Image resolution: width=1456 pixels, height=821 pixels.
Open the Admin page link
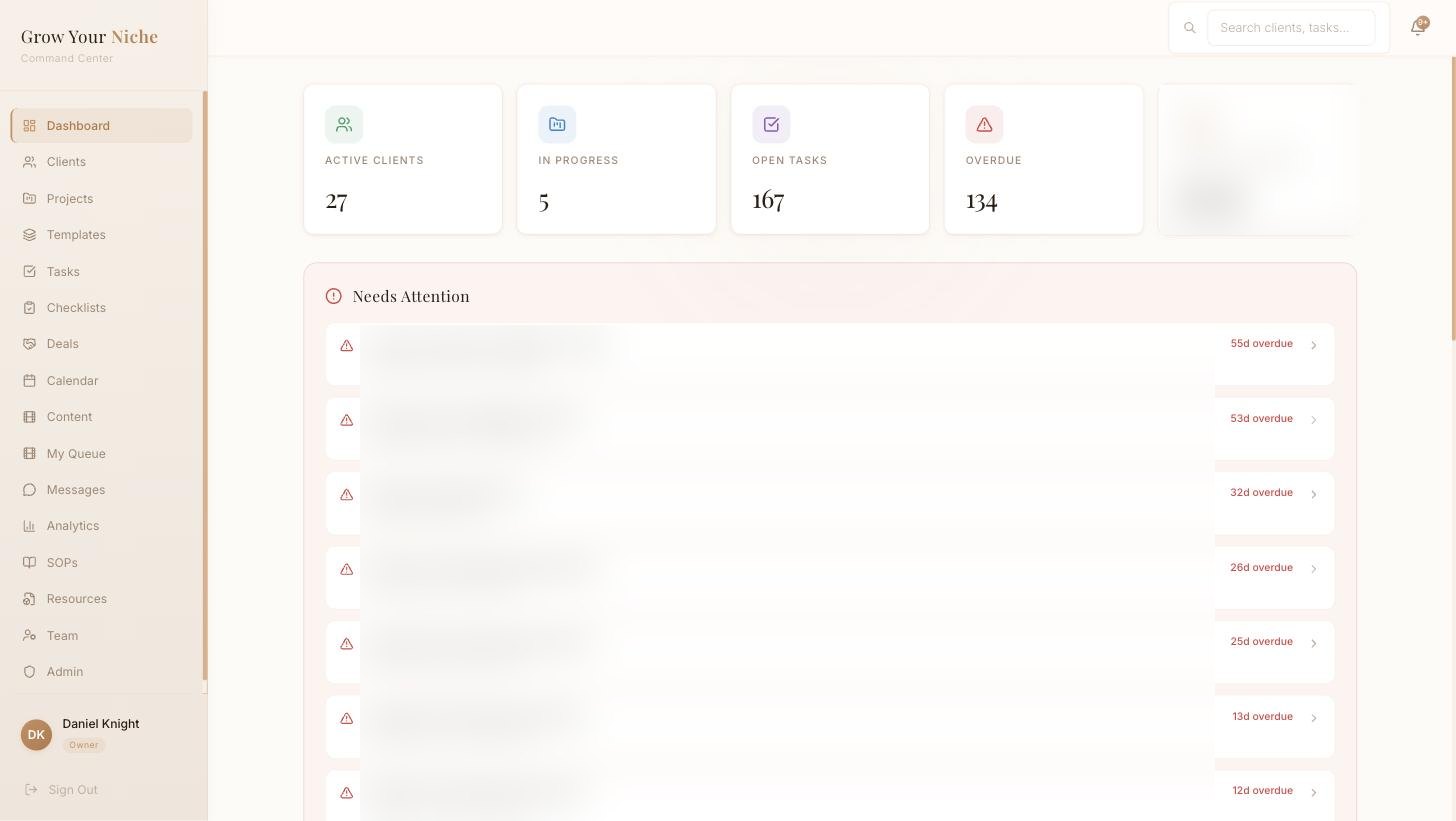click(x=101, y=672)
